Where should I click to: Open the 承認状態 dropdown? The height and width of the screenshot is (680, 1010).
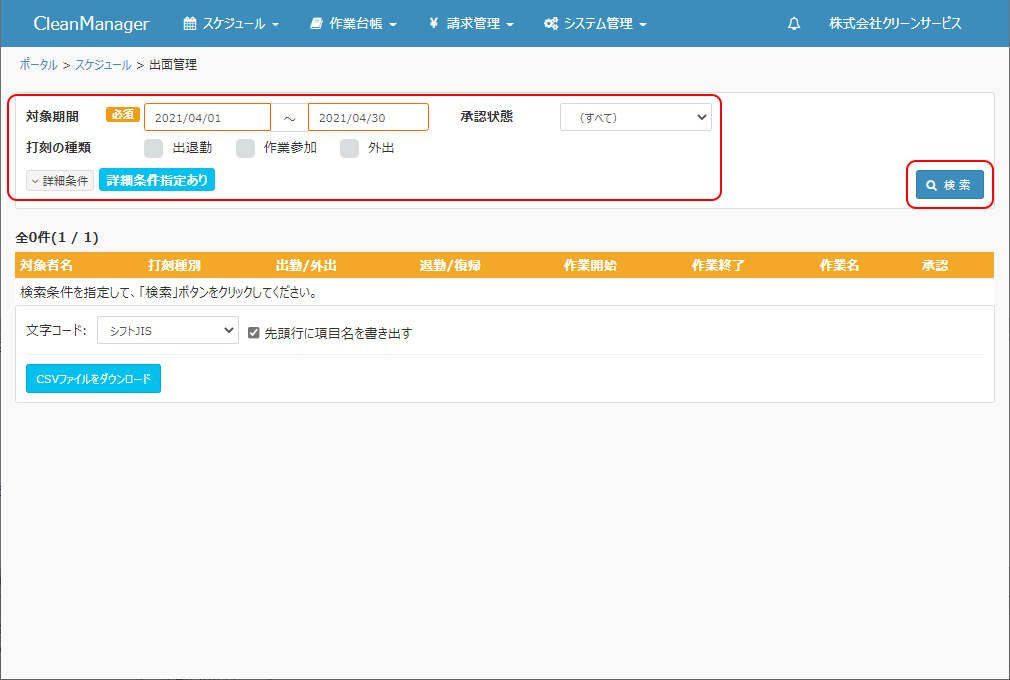(x=635, y=118)
